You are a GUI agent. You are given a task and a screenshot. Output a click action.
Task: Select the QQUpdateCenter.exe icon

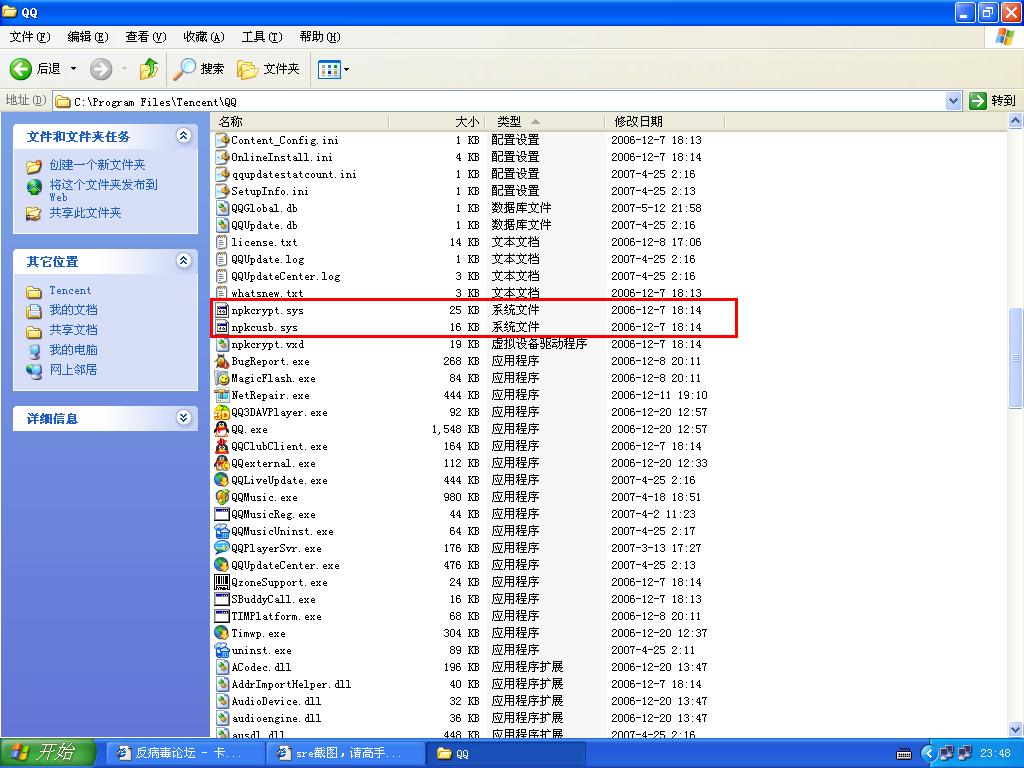coord(222,565)
